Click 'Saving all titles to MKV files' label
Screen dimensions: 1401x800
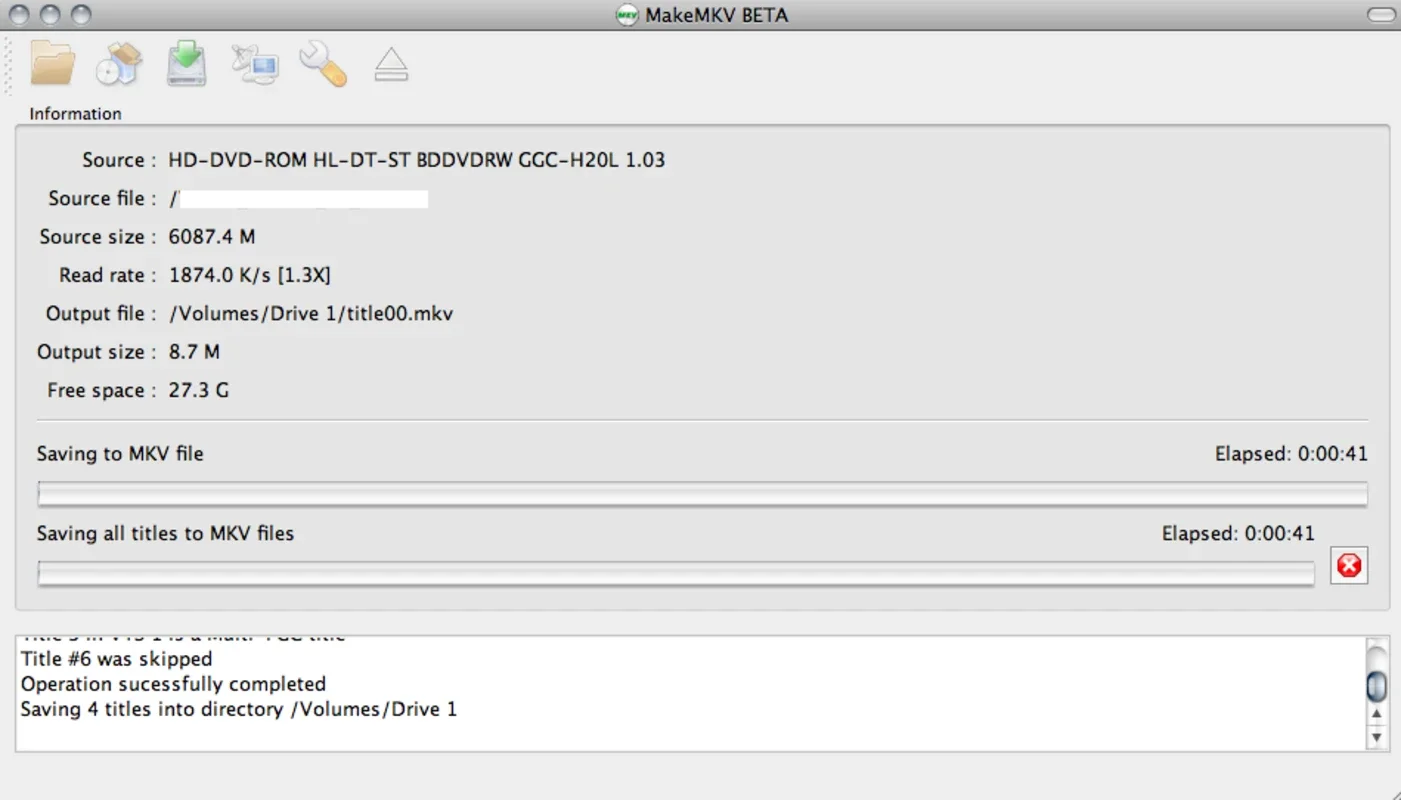165,534
